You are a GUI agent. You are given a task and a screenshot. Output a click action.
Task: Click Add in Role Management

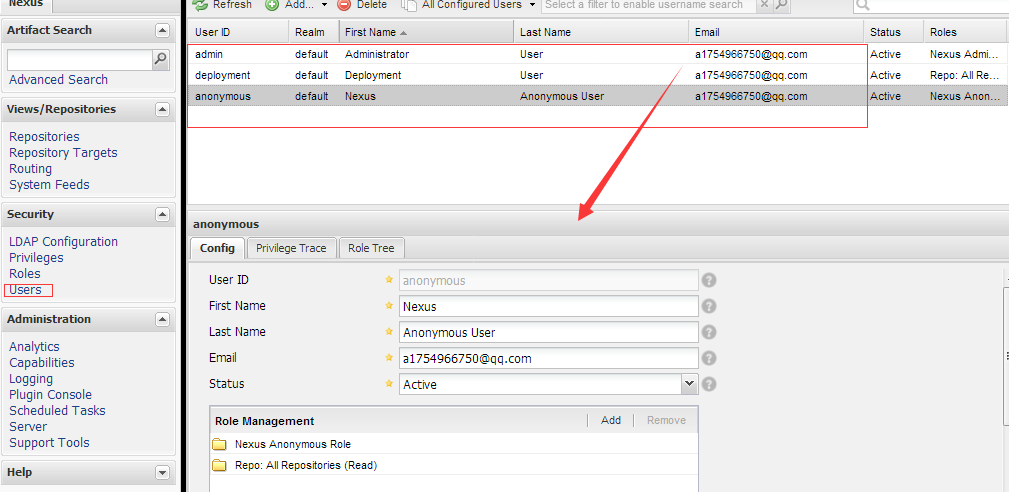[611, 420]
